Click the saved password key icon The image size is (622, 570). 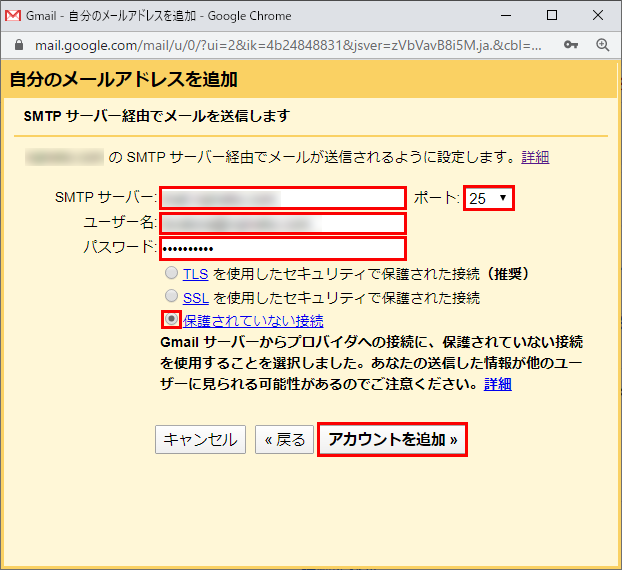(x=571, y=45)
